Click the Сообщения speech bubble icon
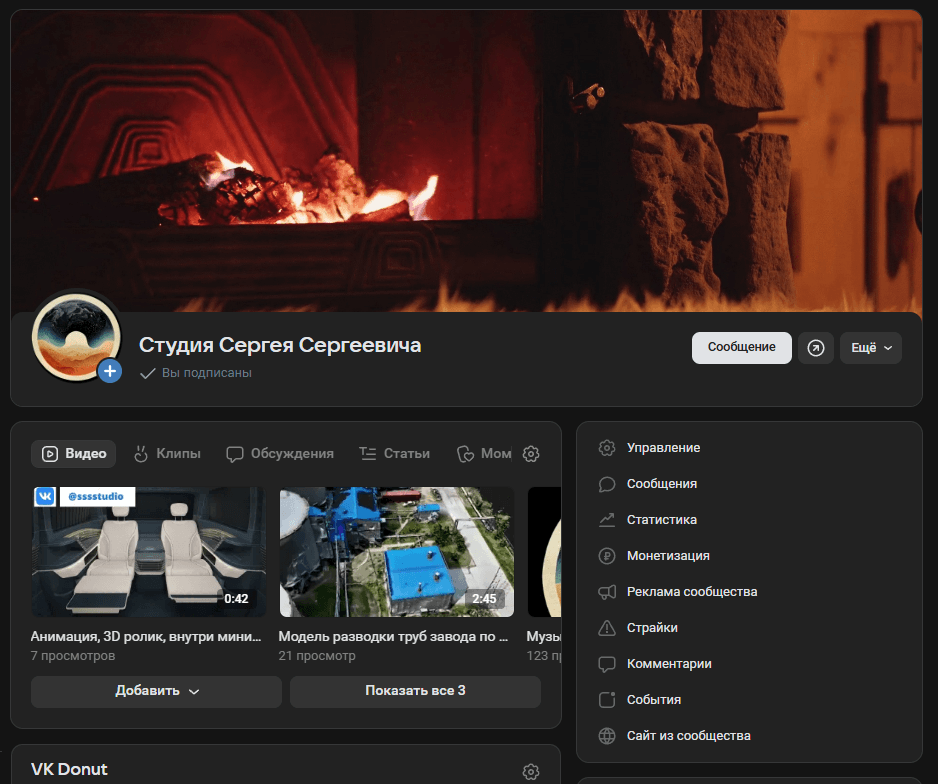The image size is (938, 784). (x=607, y=484)
